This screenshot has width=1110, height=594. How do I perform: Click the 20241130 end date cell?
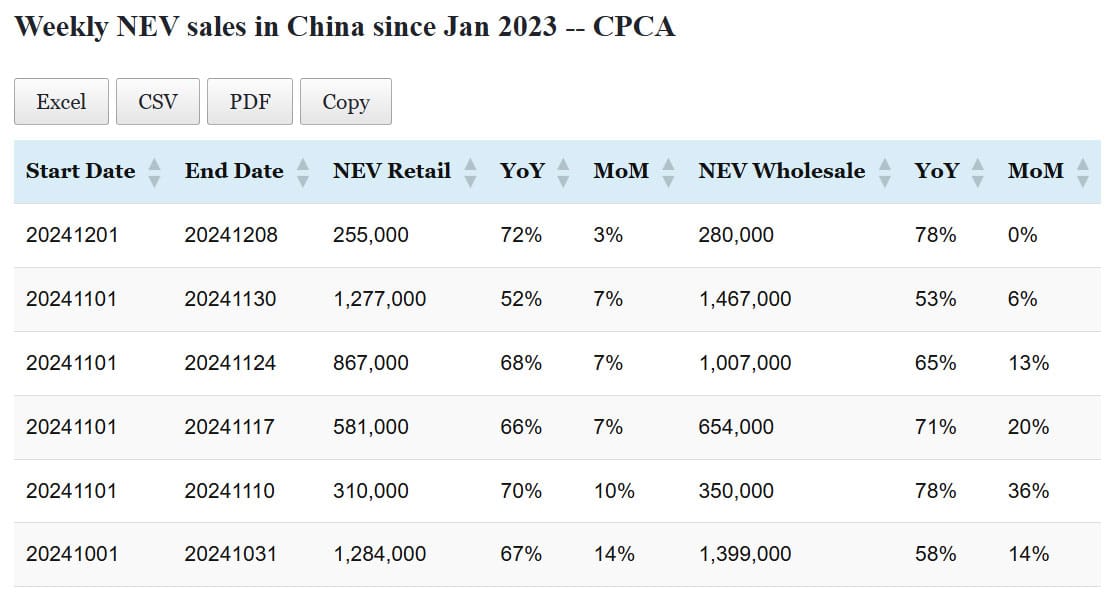tap(230, 299)
